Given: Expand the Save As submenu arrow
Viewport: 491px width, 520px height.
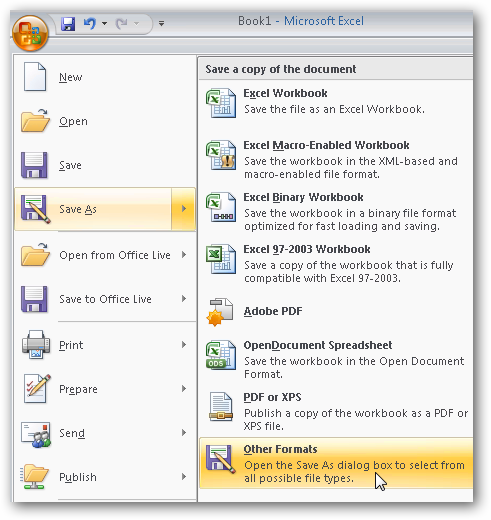Looking at the screenshot, I should (x=183, y=209).
